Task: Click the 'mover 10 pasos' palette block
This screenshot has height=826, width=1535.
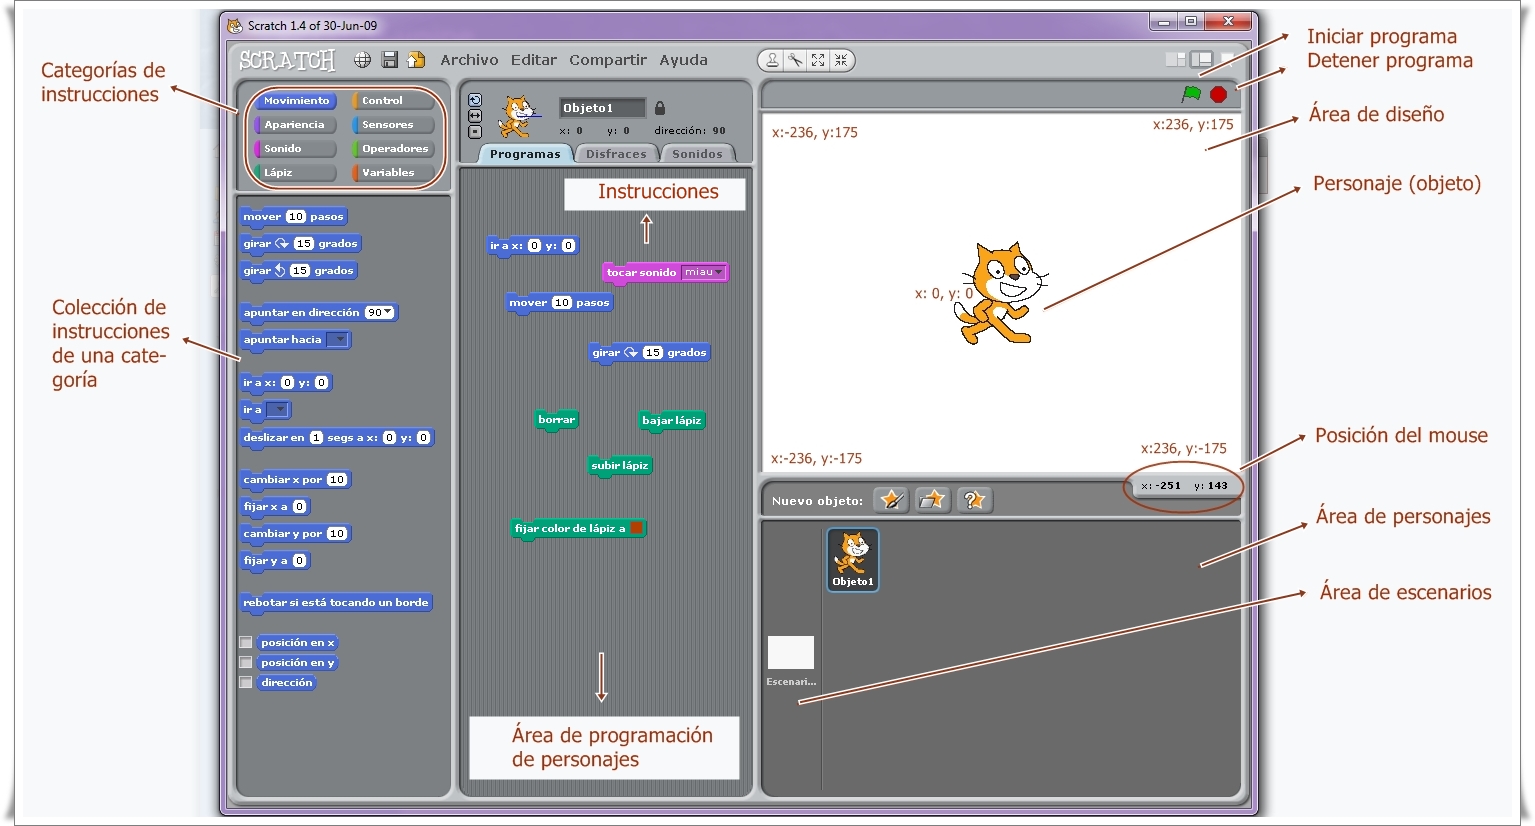Action: click(294, 217)
